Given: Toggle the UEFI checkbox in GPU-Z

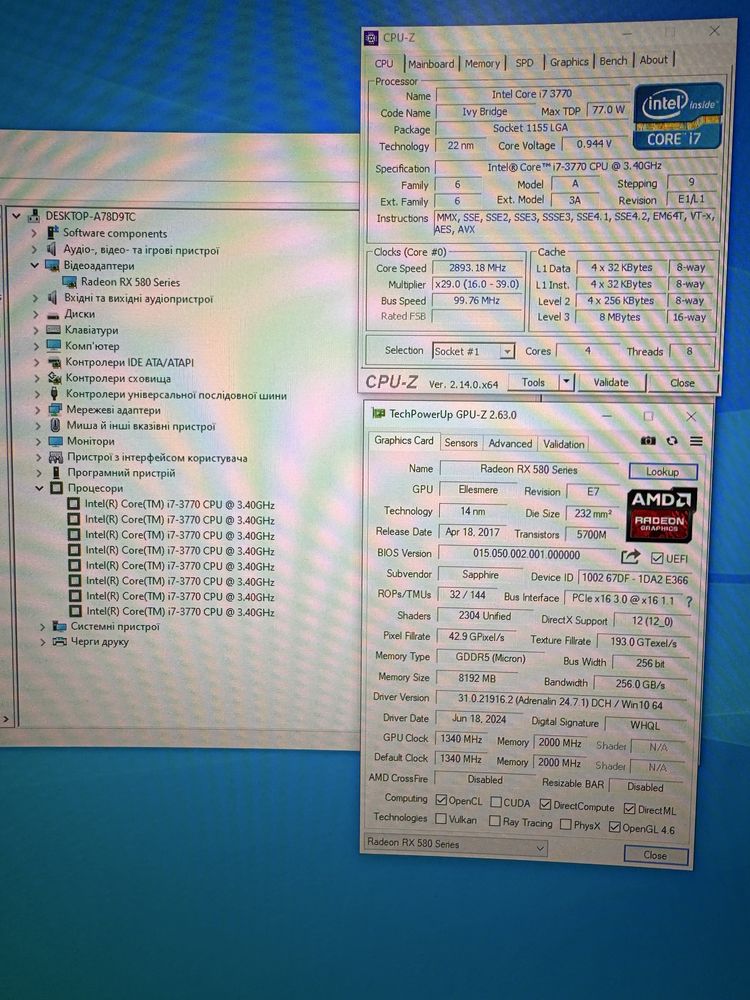Looking at the screenshot, I should 656,558.
